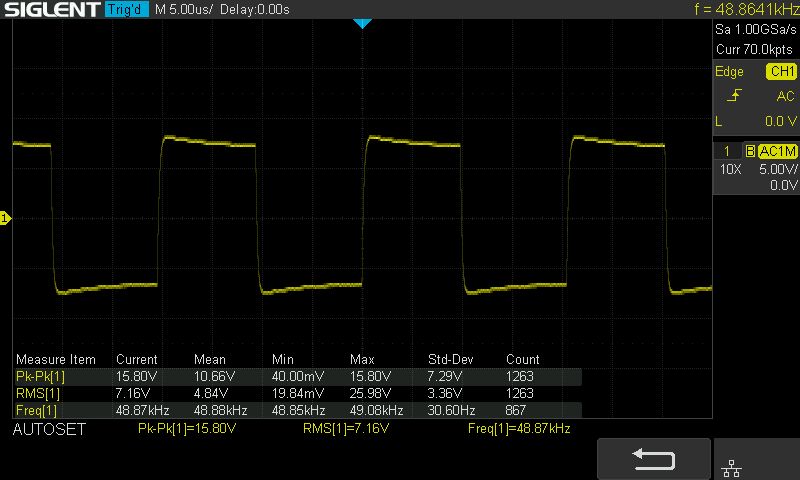The width and height of the screenshot is (800, 480).
Task: Click Freq min value 48.85kHz
Action: (298, 410)
